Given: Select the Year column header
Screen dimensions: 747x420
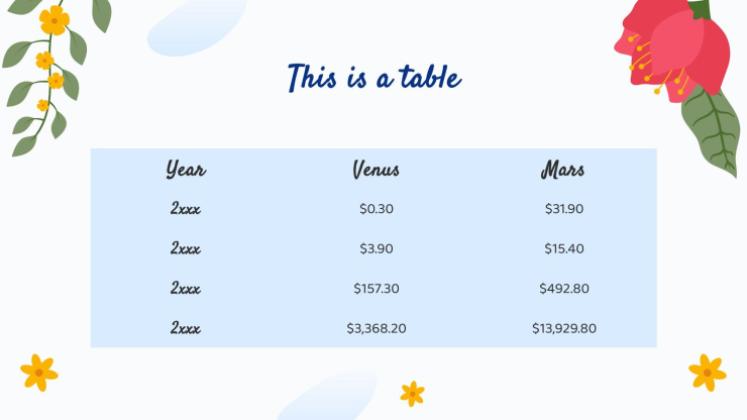Looking at the screenshot, I should [186, 170].
